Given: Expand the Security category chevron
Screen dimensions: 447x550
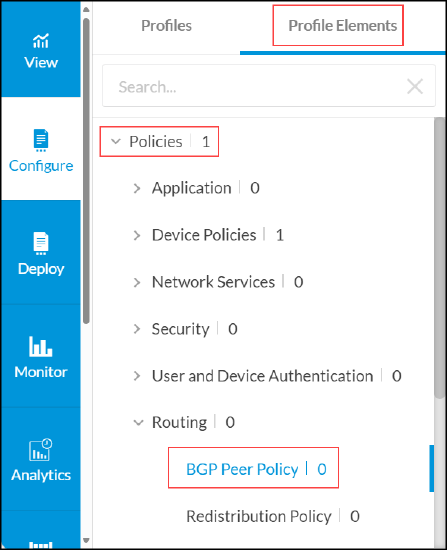Looking at the screenshot, I should [x=137, y=329].
